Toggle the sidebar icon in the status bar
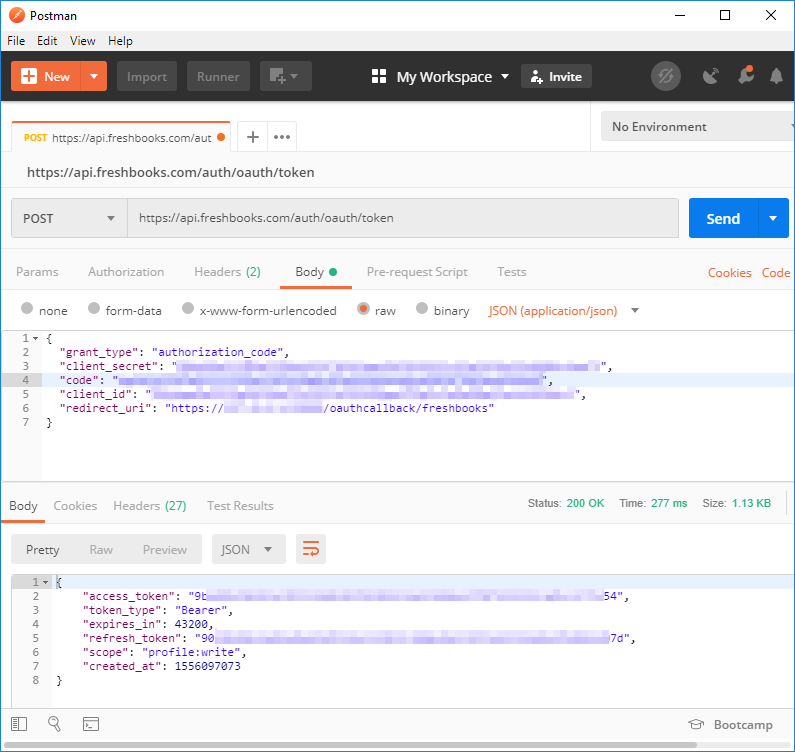The image size is (795, 752). coord(19,724)
